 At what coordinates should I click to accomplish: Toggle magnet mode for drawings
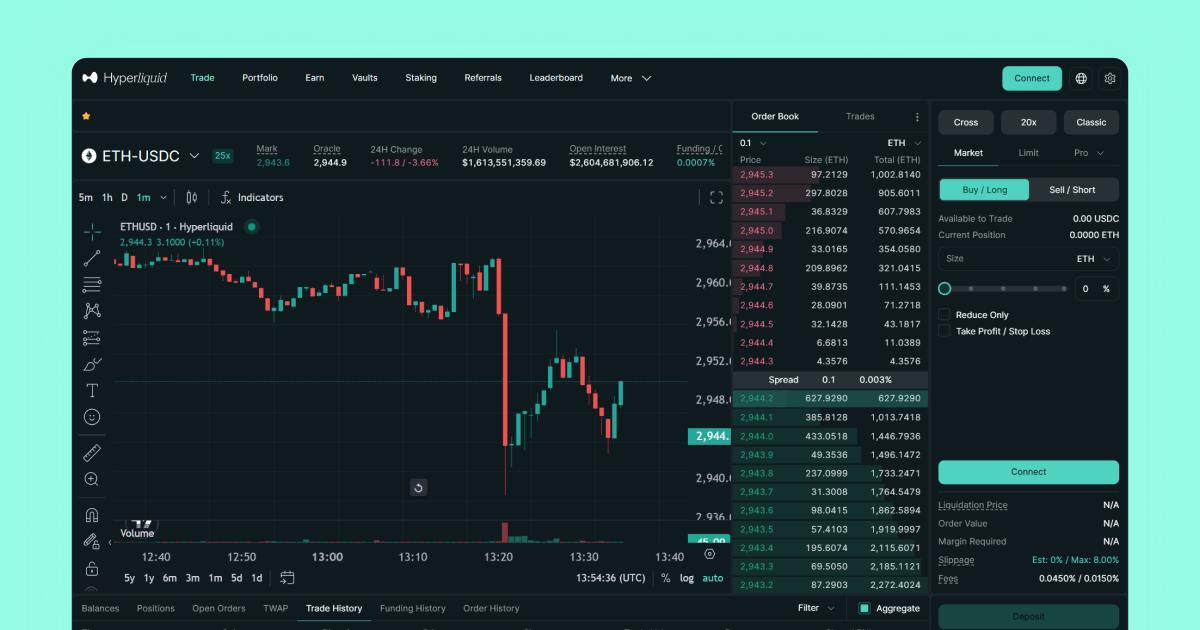(x=92, y=516)
